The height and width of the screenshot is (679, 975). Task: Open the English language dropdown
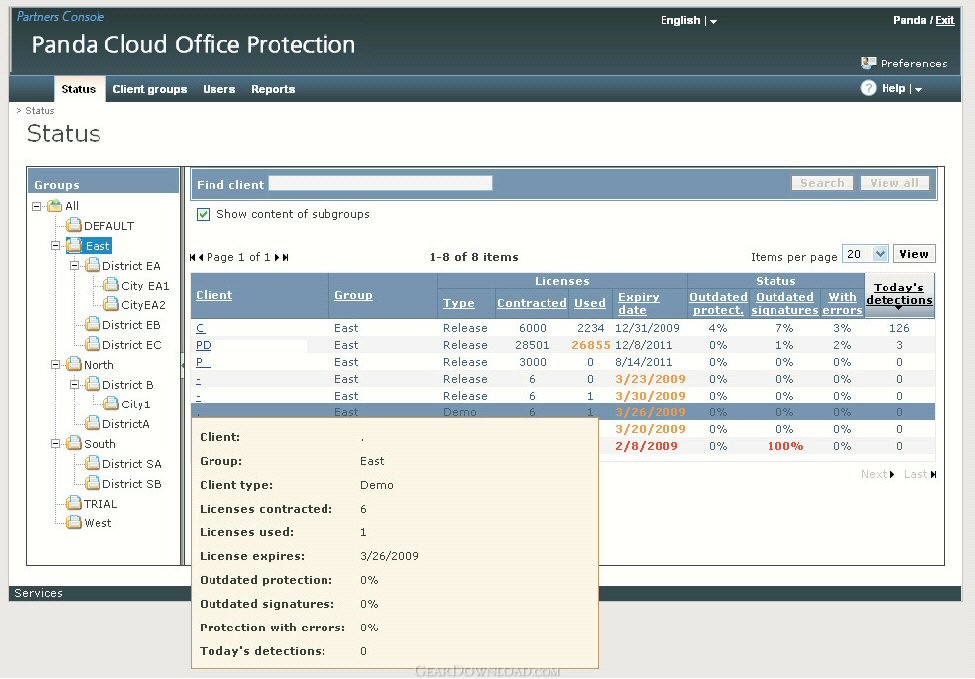(x=713, y=21)
